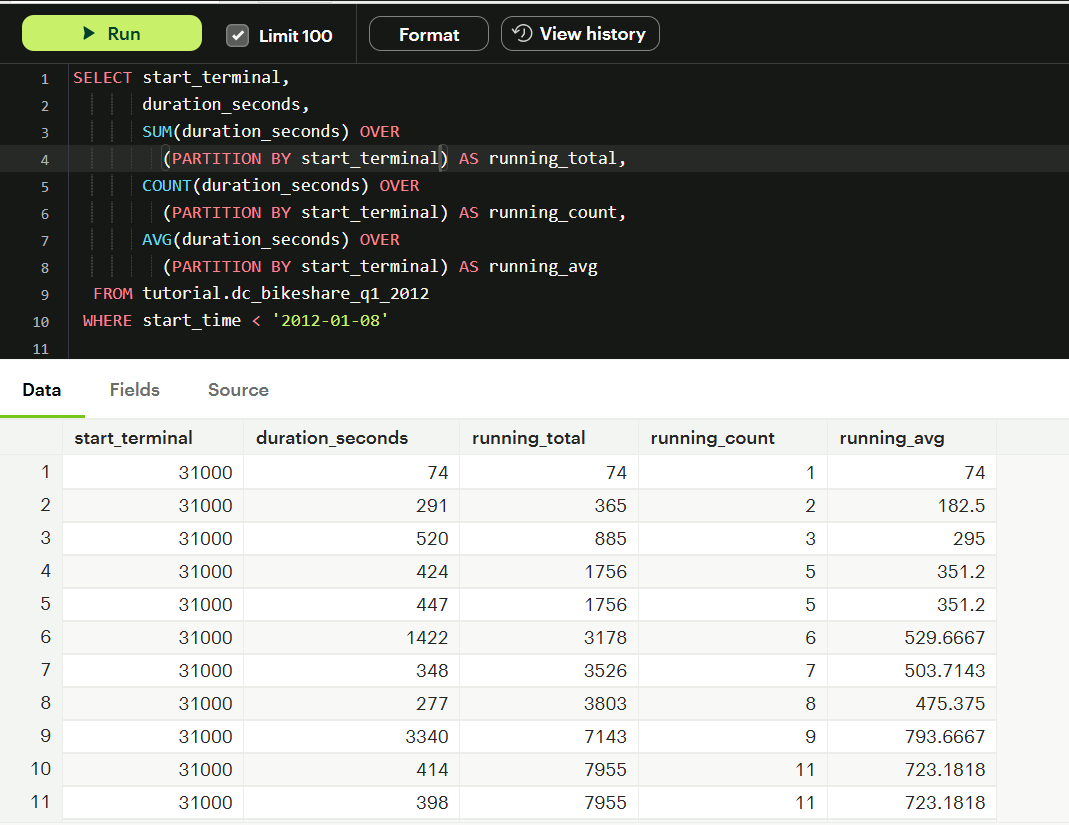Select duration cell with value 1422
The width and height of the screenshot is (1069, 825).
pyautogui.click(x=351, y=638)
